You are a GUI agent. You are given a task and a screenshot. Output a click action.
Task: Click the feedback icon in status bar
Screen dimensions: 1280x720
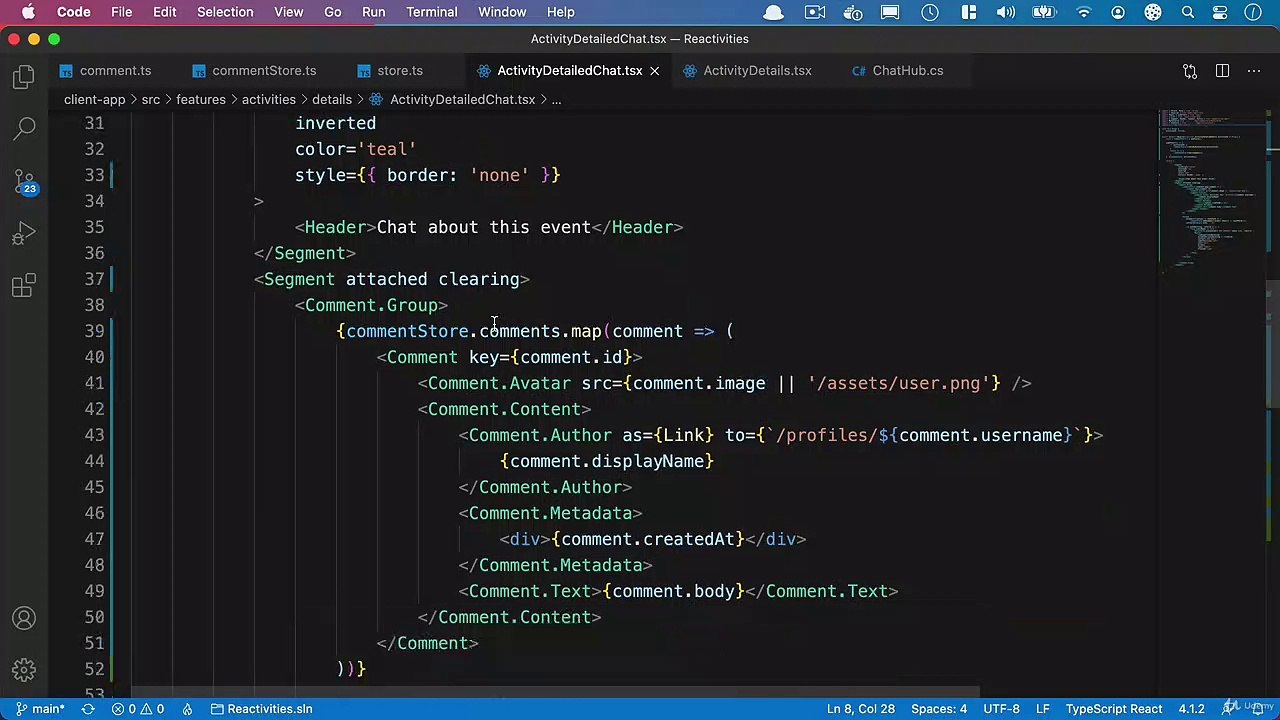pos(1230,709)
